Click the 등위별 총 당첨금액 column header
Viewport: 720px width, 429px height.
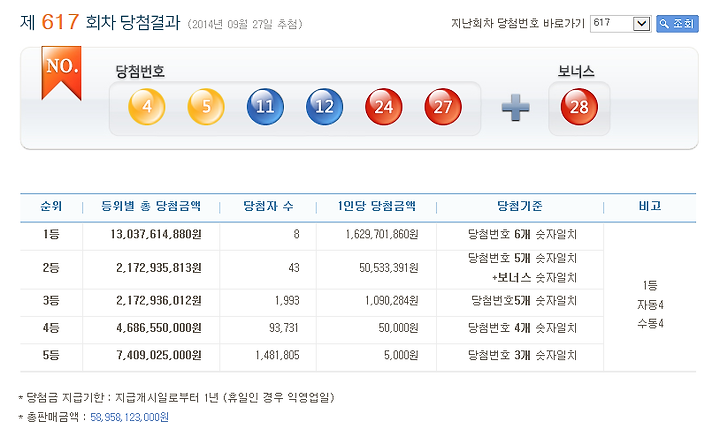pyautogui.click(x=151, y=206)
